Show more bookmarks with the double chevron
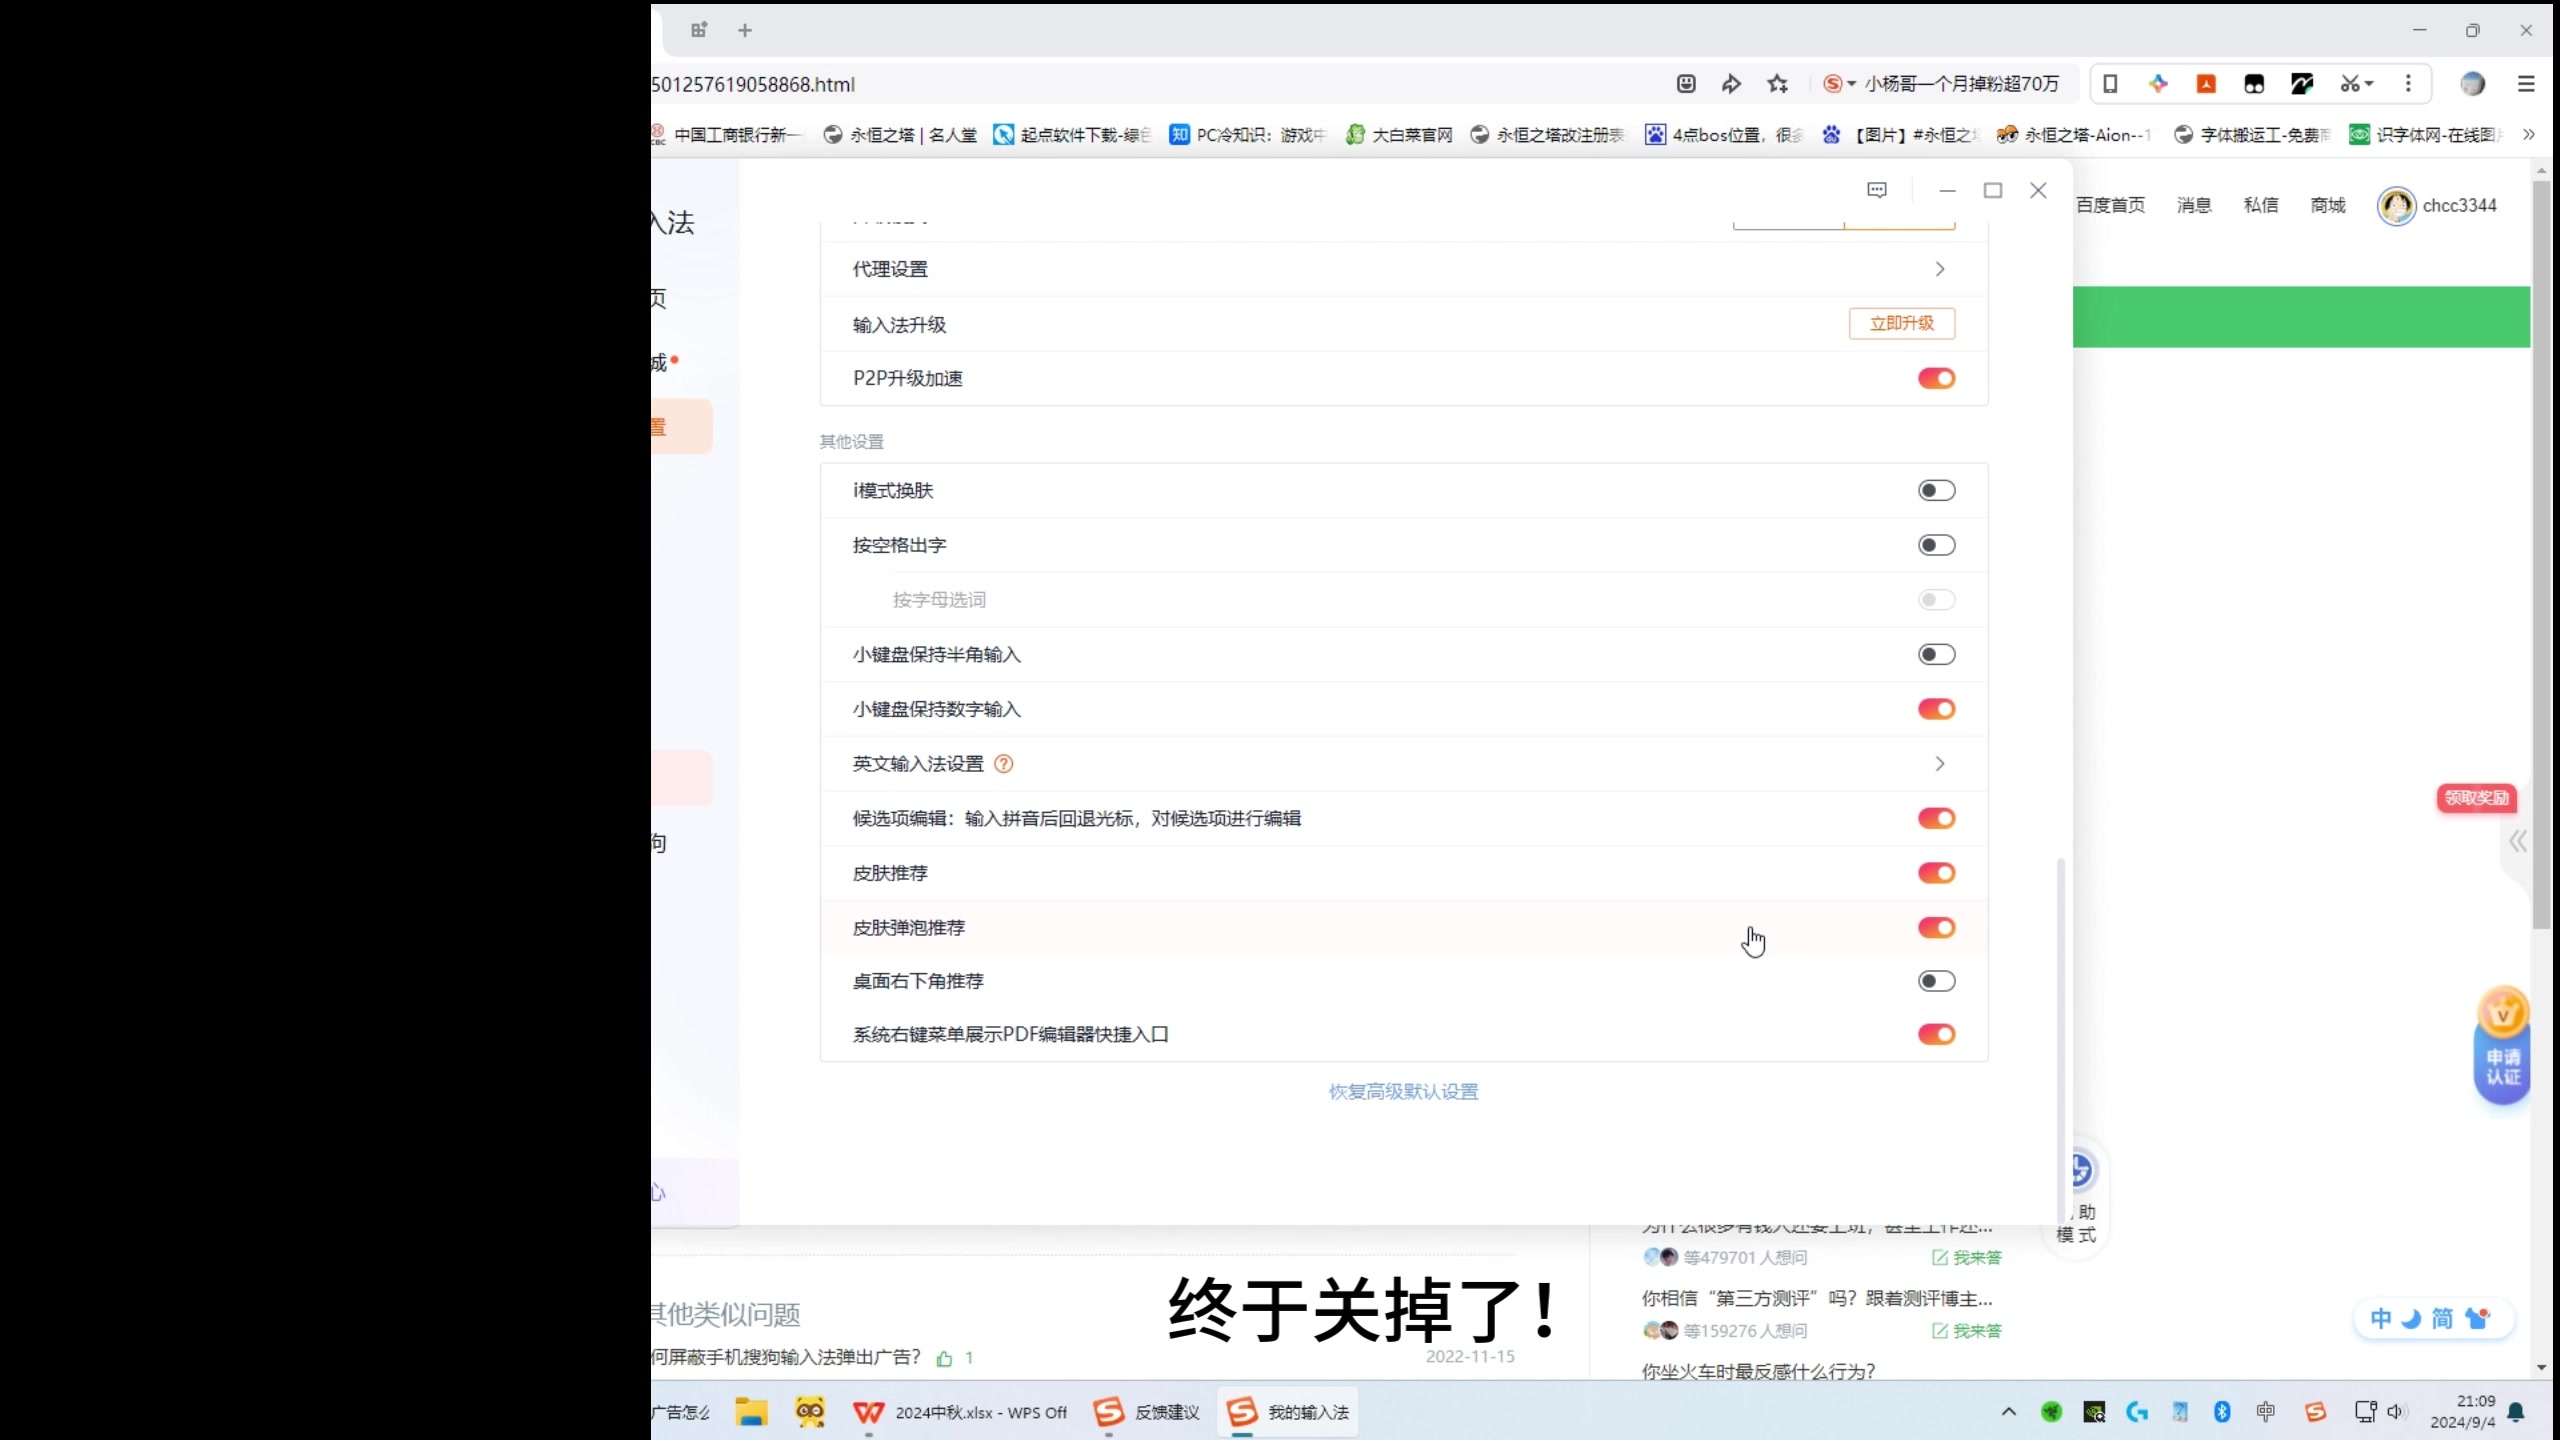The width and height of the screenshot is (2560, 1440). tap(2529, 134)
